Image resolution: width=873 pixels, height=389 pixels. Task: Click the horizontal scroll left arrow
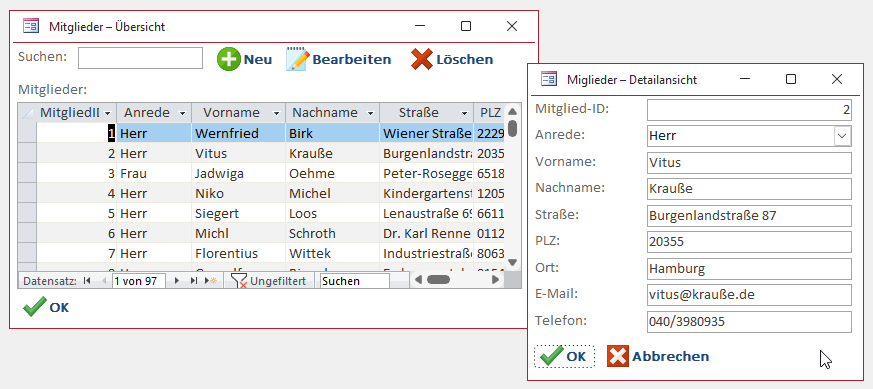click(418, 280)
